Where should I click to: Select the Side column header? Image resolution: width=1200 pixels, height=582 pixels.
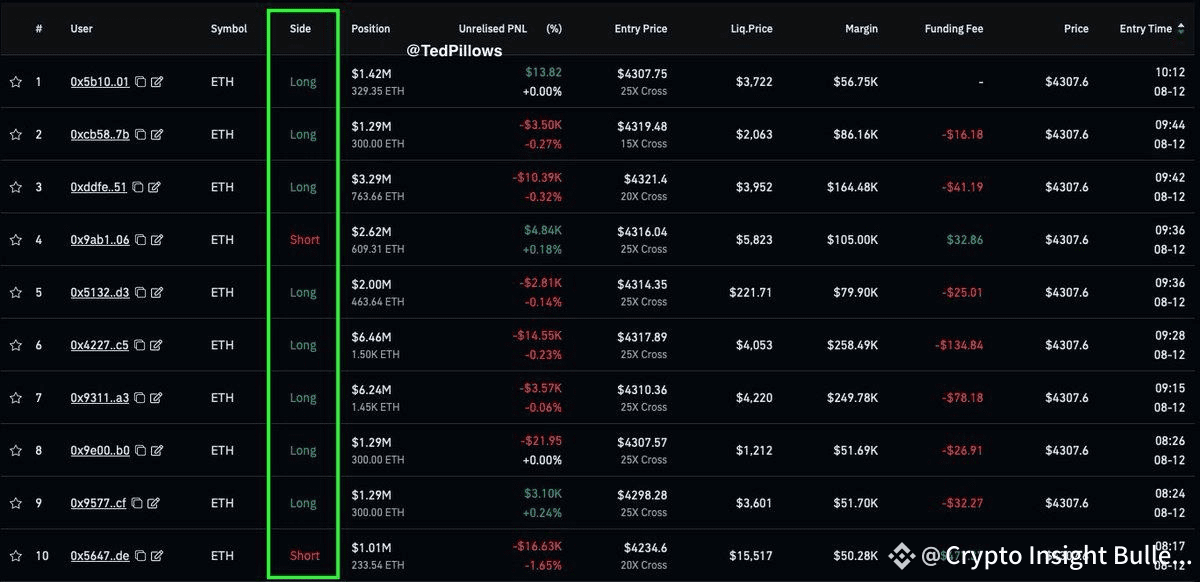[300, 29]
